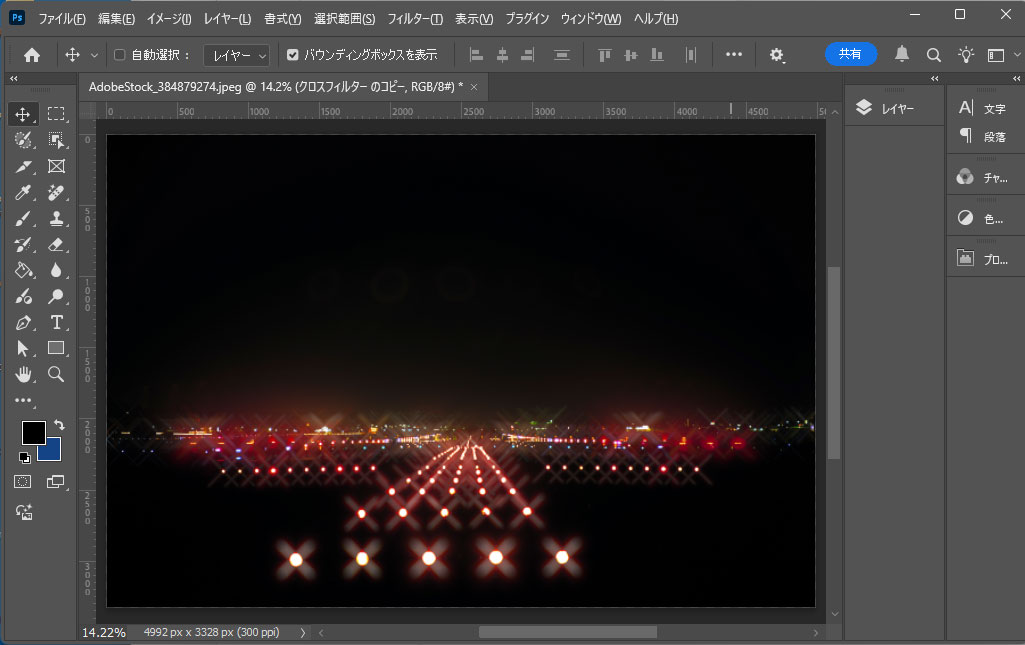The image size is (1025, 645).
Task: Select the Eraser tool
Action: coord(56,244)
